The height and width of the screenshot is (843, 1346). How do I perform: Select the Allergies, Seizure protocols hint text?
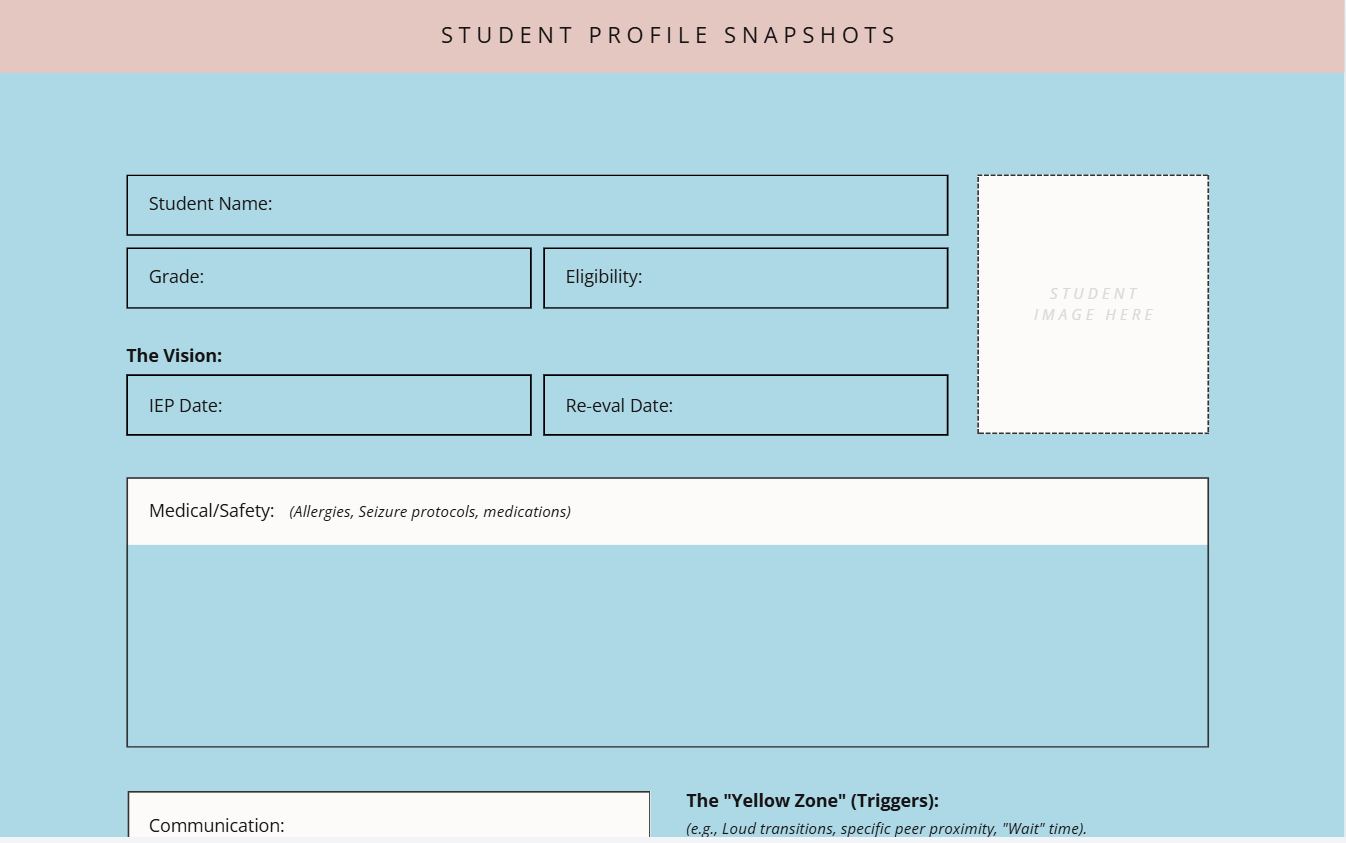(430, 512)
